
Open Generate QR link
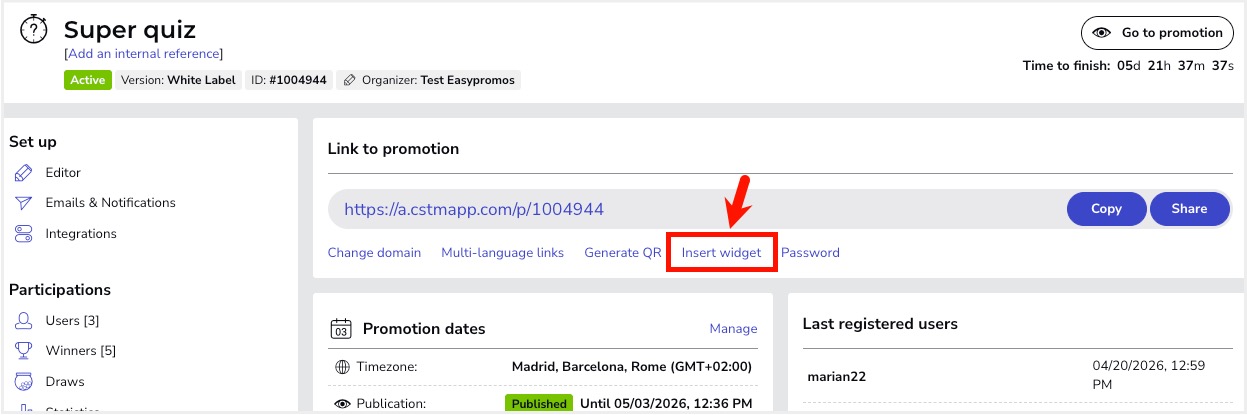(x=622, y=253)
